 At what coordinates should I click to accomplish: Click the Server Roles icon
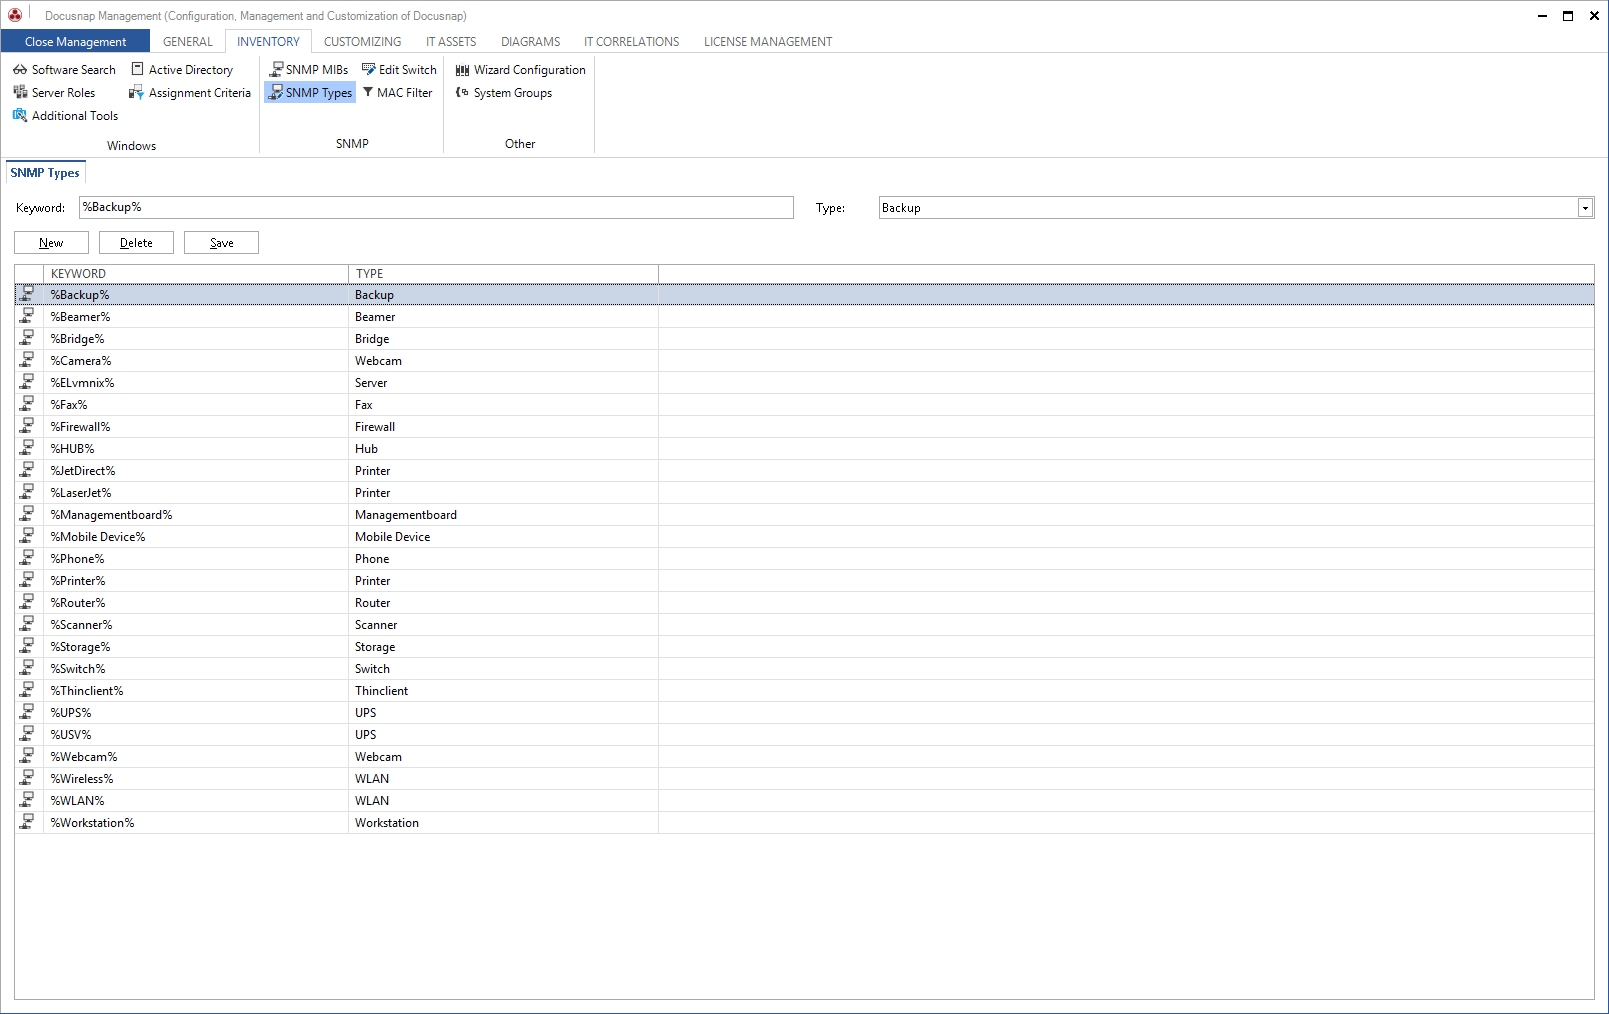click(20, 93)
